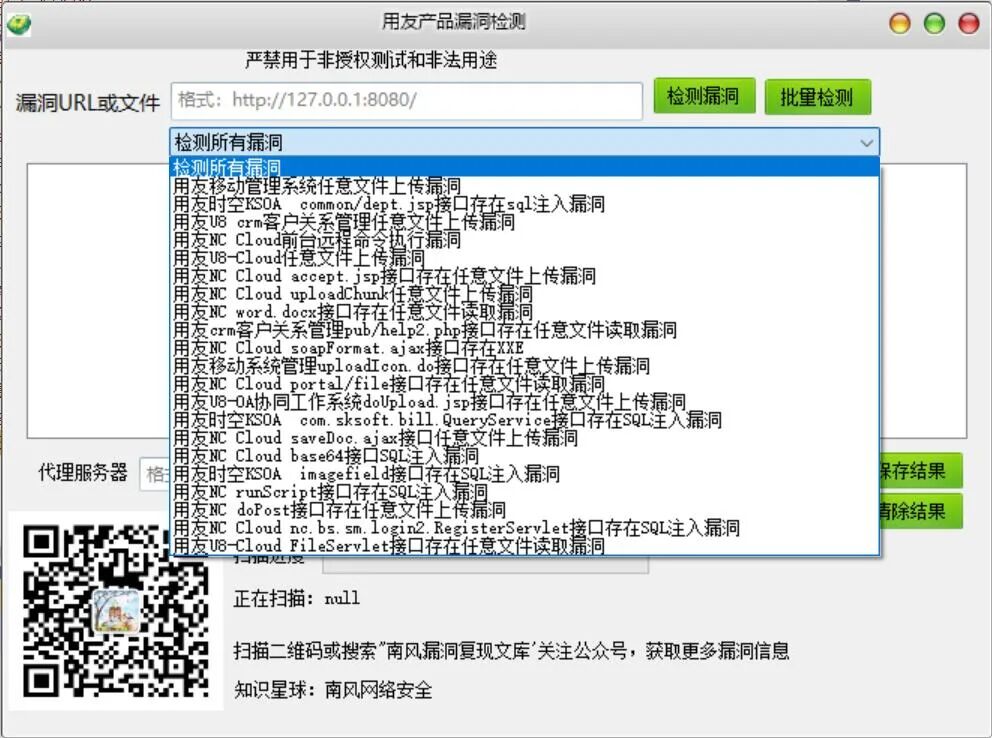Click the green app logo icon
The width and height of the screenshot is (992, 738).
(x=19, y=23)
